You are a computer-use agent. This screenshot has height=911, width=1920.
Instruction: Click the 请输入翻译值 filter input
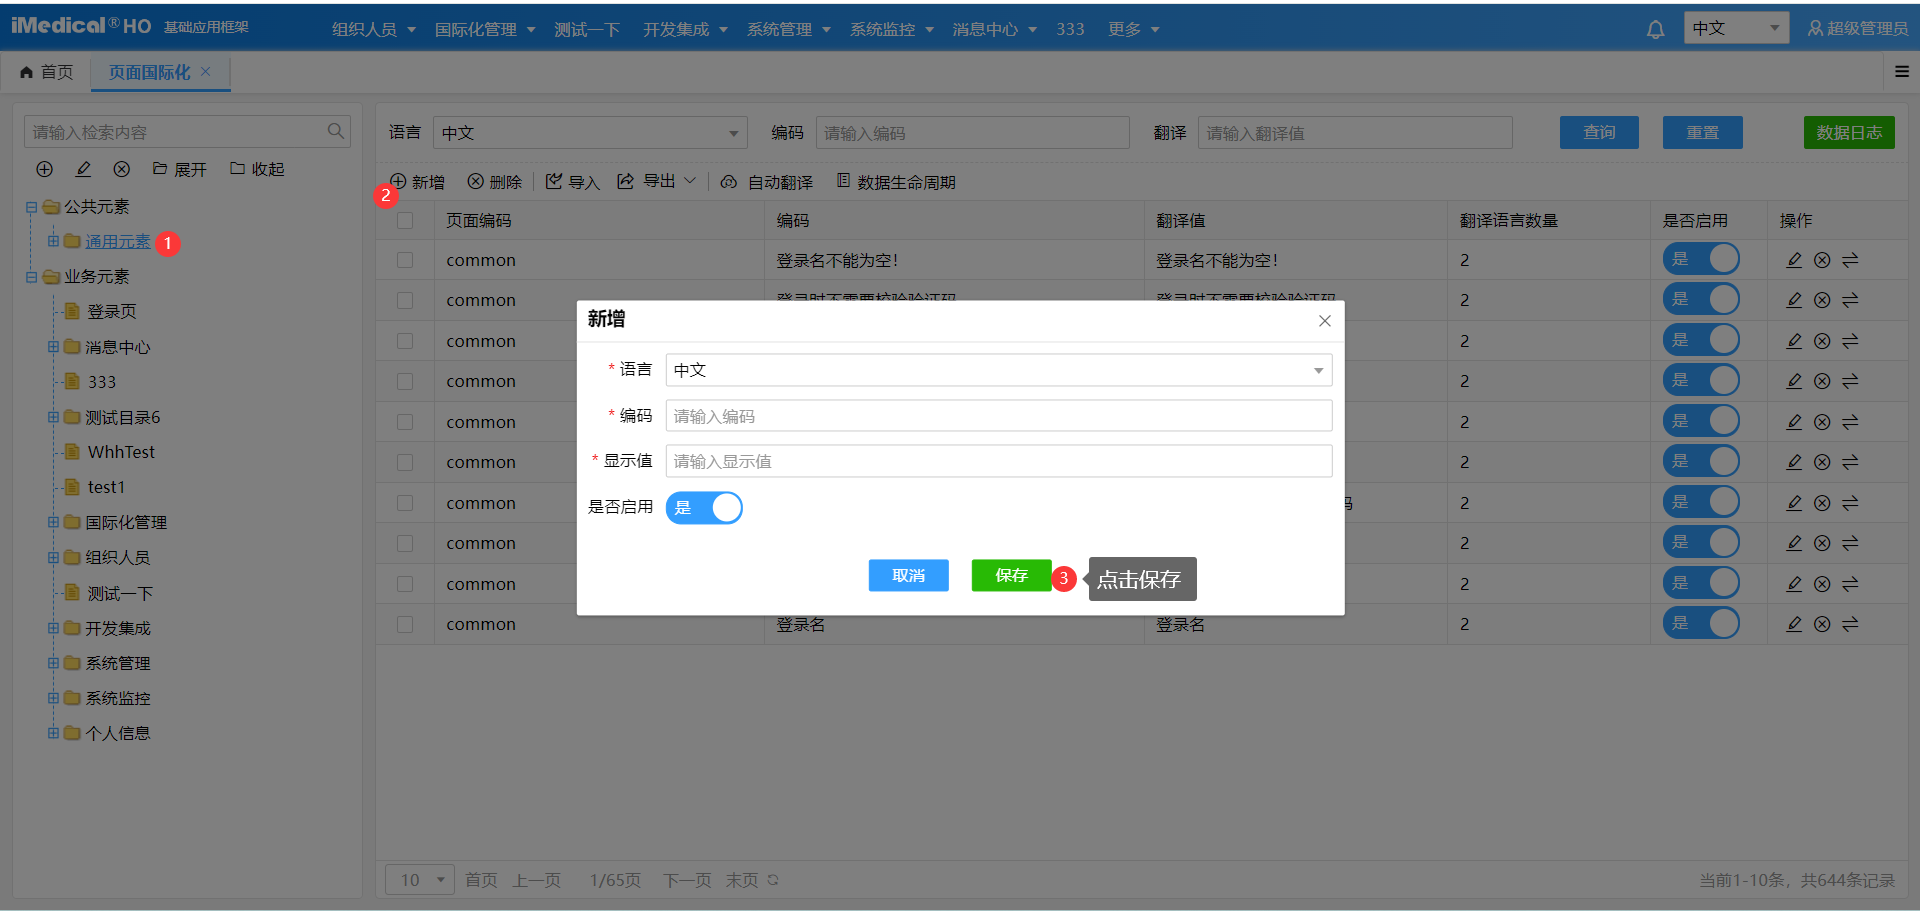(1355, 133)
